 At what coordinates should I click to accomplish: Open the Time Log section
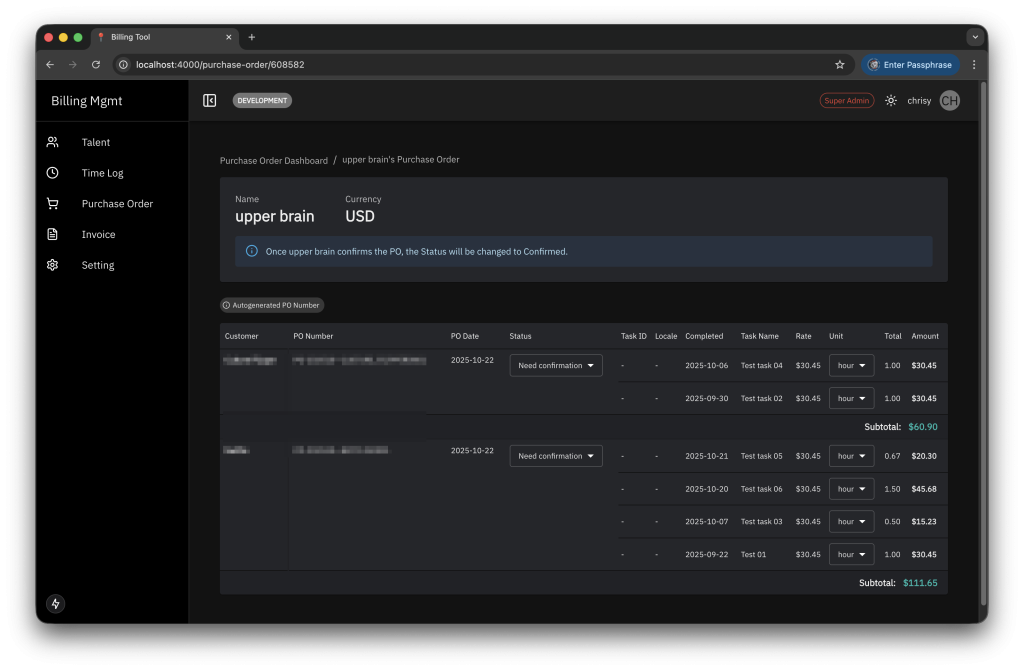102,173
